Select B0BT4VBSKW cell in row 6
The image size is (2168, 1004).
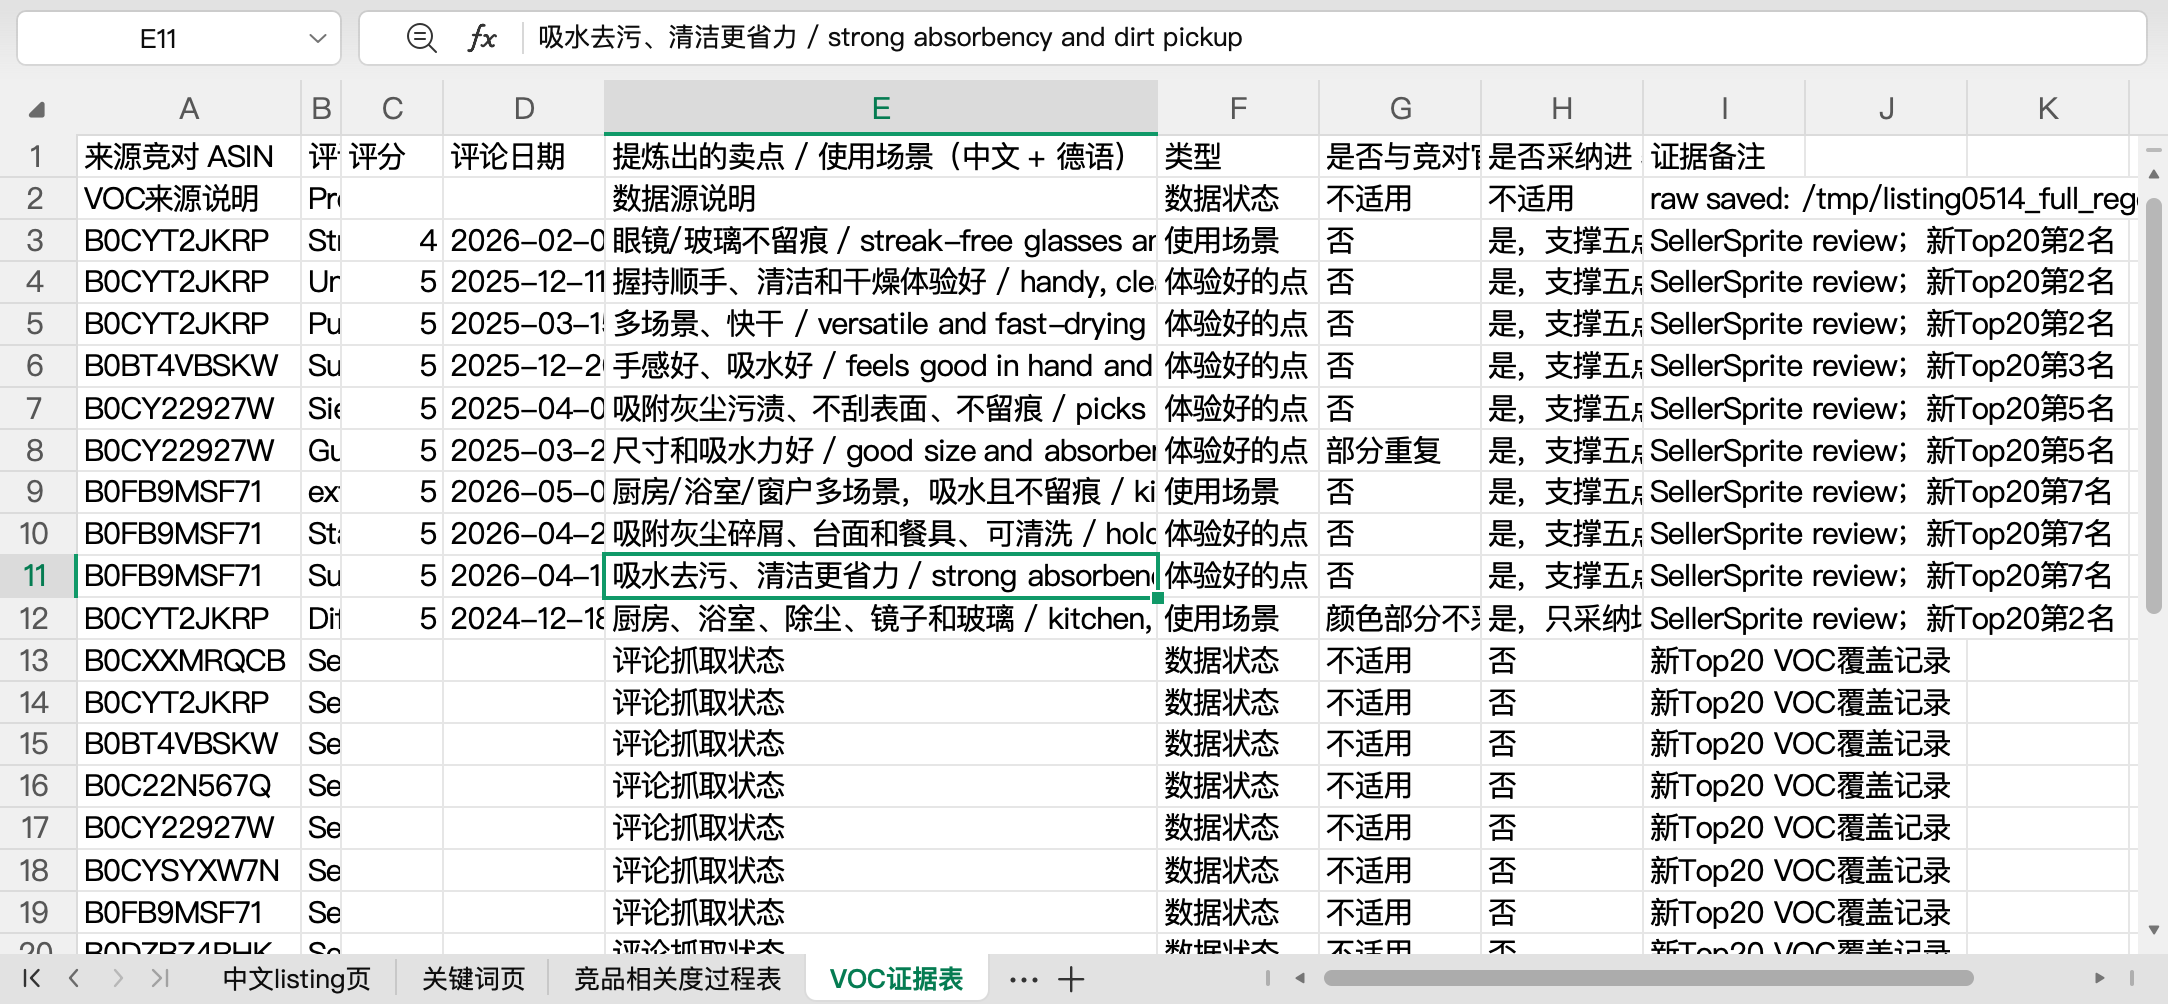[189, 366]
